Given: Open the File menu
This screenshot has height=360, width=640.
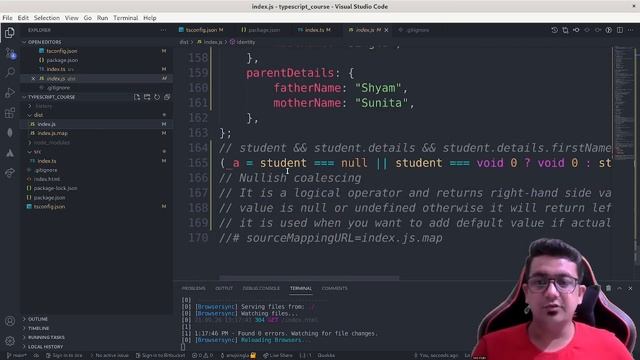Looking at the screenshot, I should (7, 18).
